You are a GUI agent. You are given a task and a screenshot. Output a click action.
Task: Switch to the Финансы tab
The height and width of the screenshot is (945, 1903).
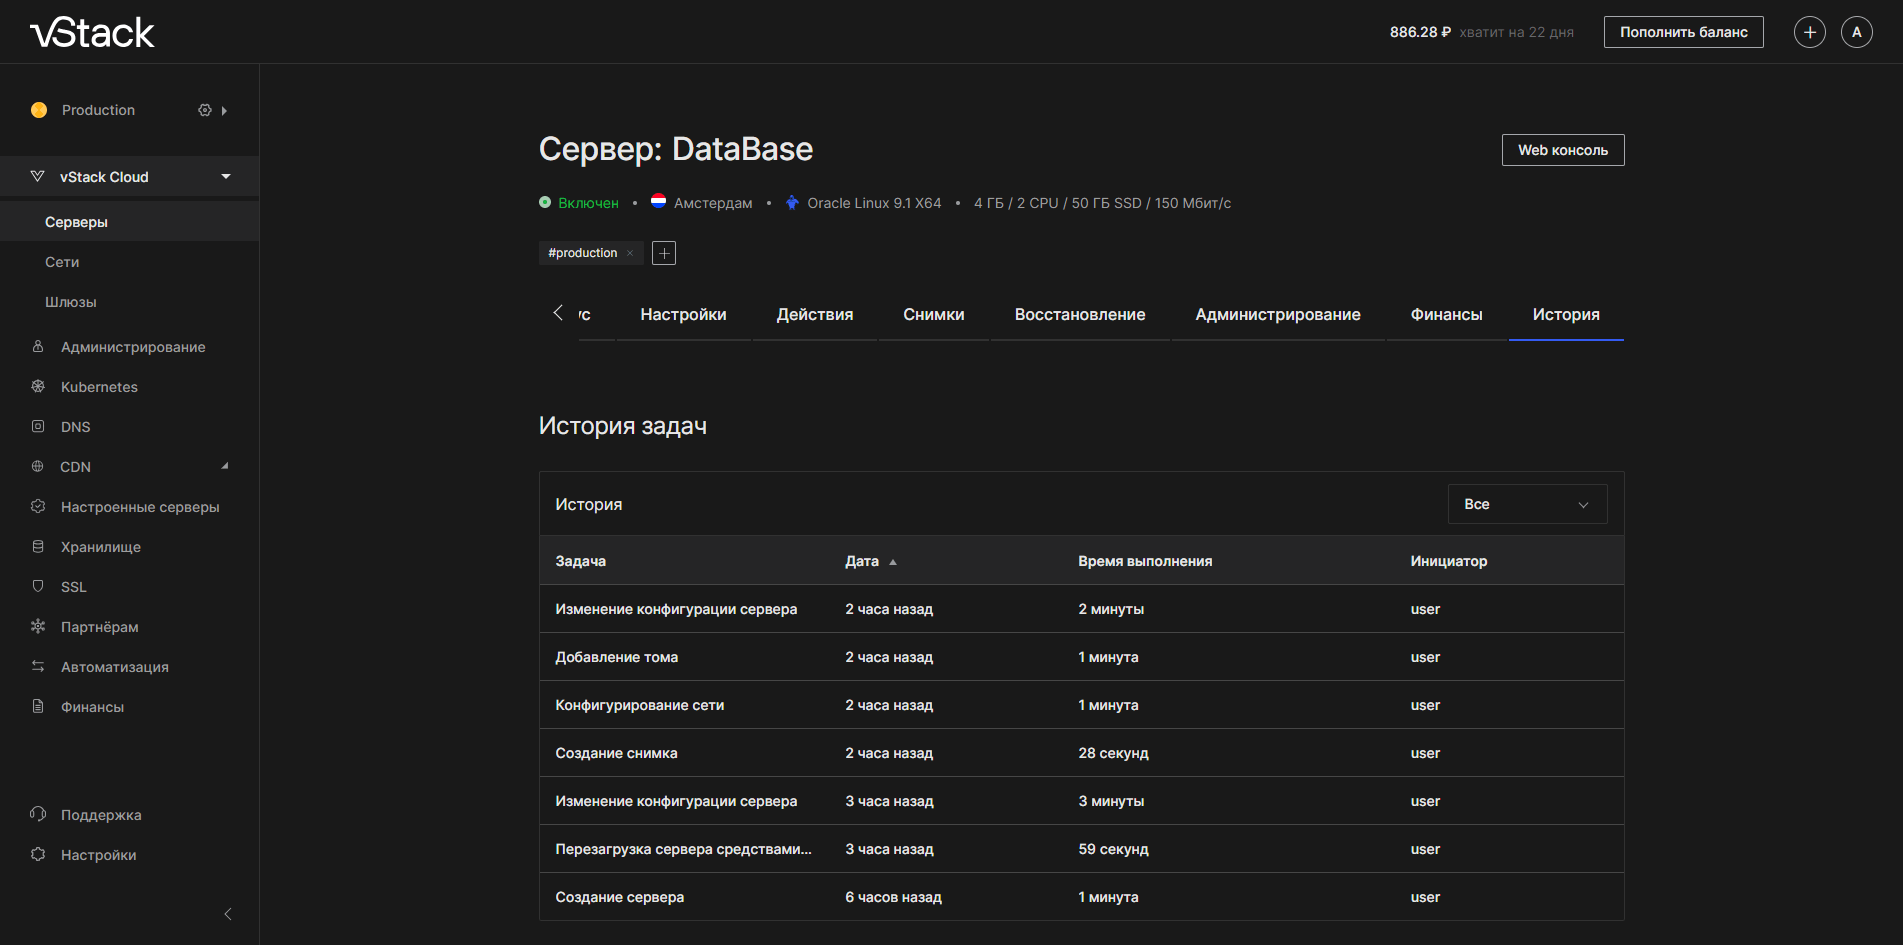[1446, 314]
